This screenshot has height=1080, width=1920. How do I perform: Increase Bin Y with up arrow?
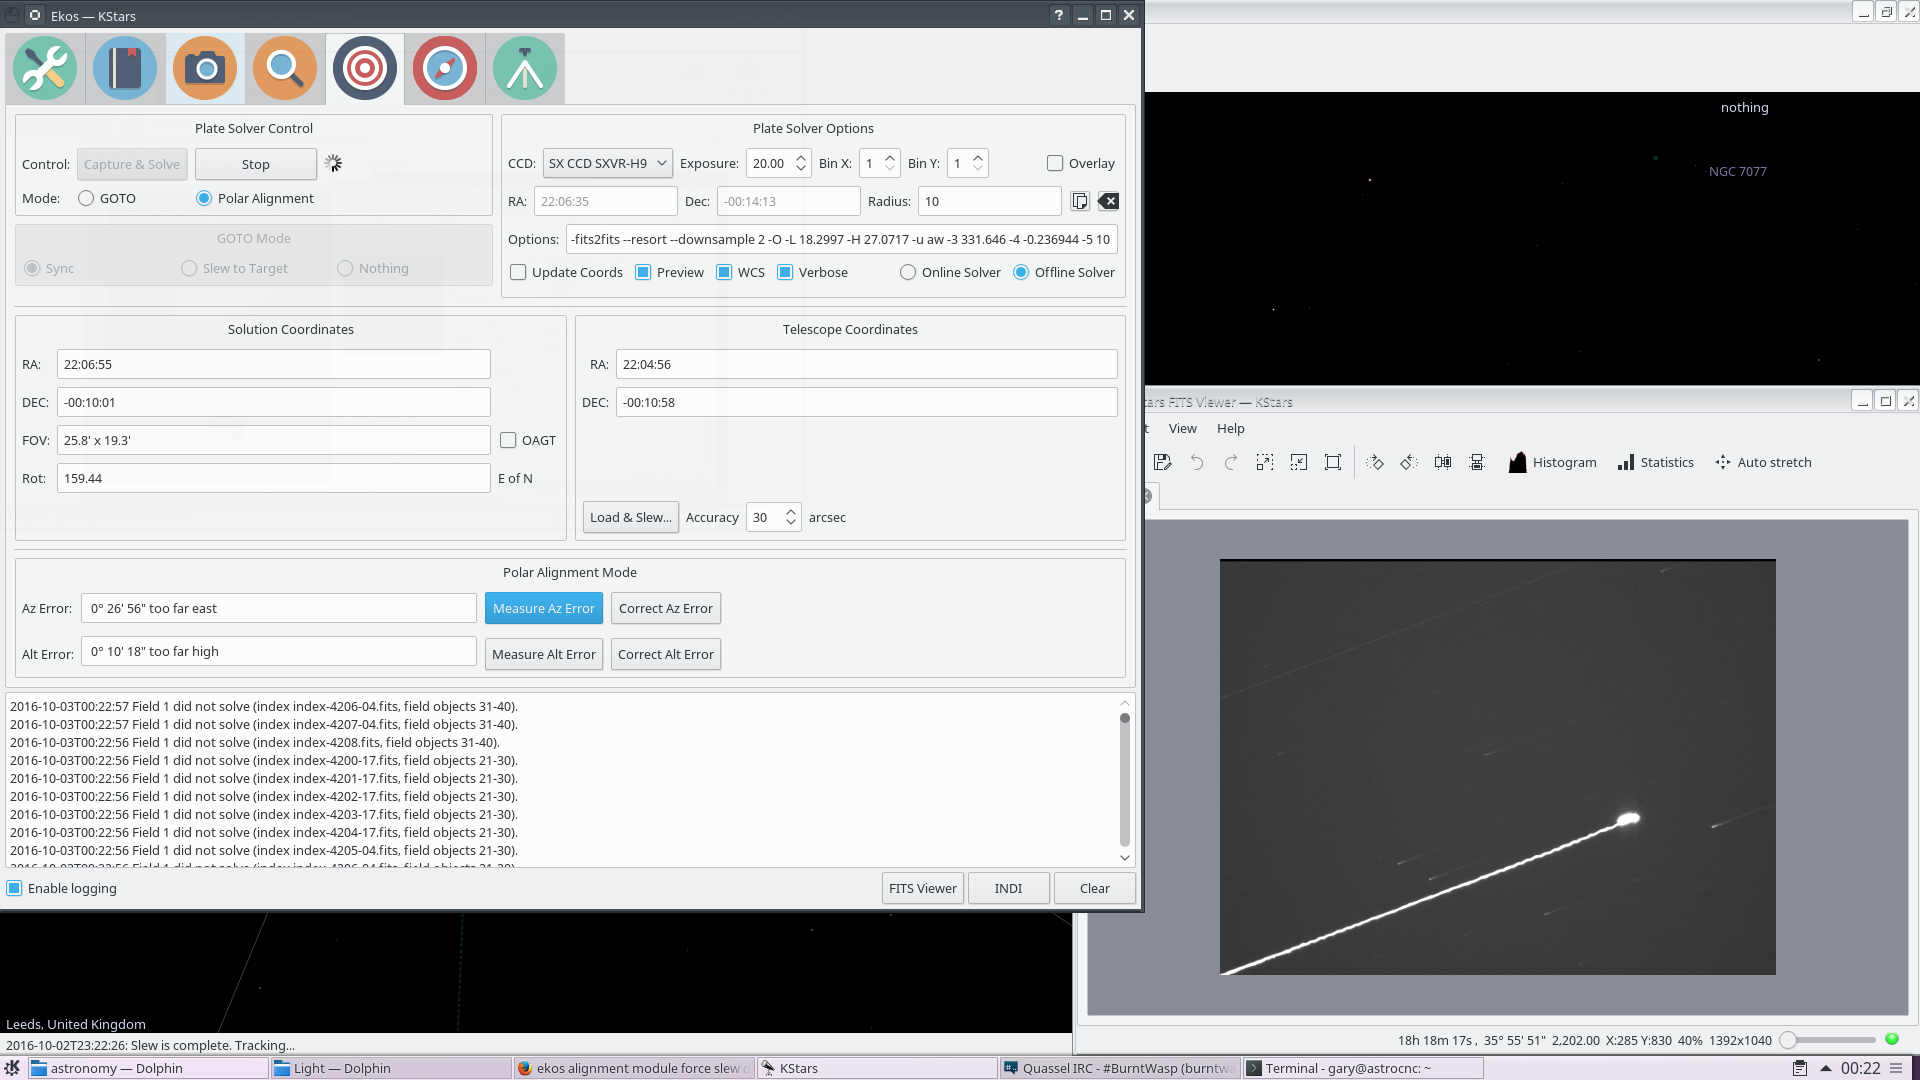tap(978, 157)
